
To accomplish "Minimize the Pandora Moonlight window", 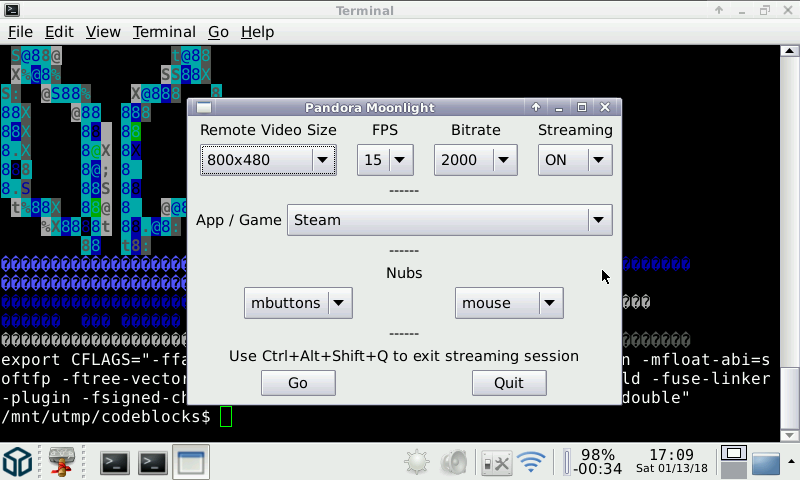I will pyautogui.click(x=559, y=107).
